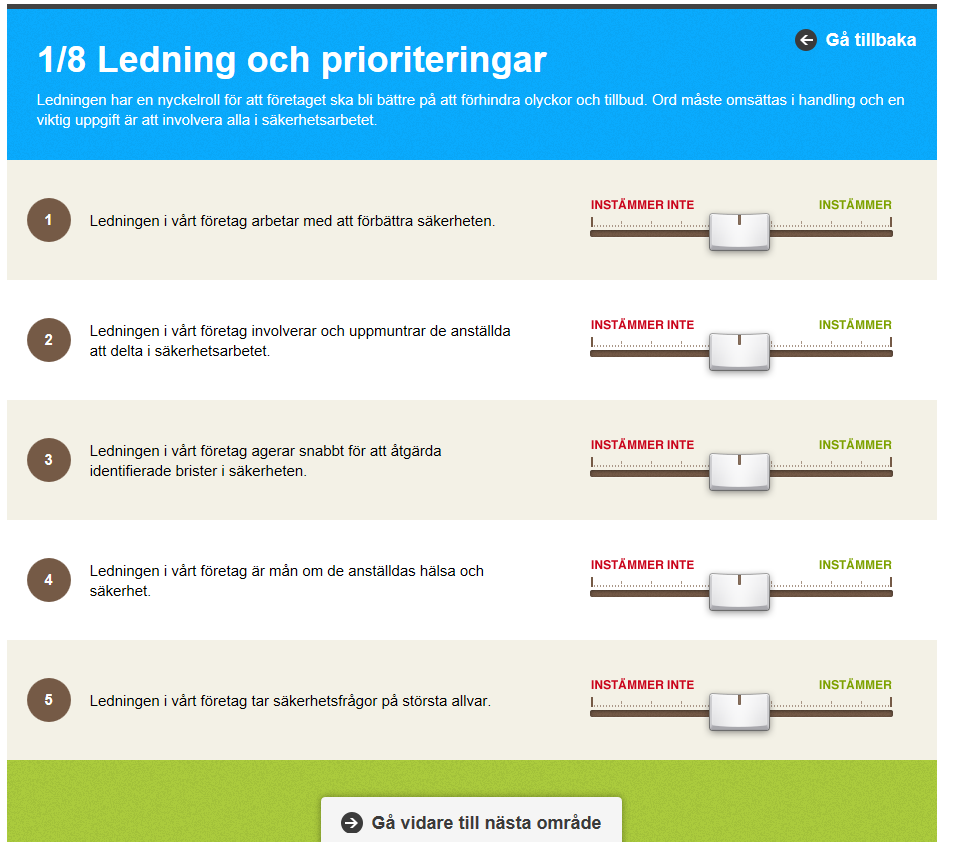Click the number 2 question badge
The image size is (962, 842).
(x=48, y=340)
